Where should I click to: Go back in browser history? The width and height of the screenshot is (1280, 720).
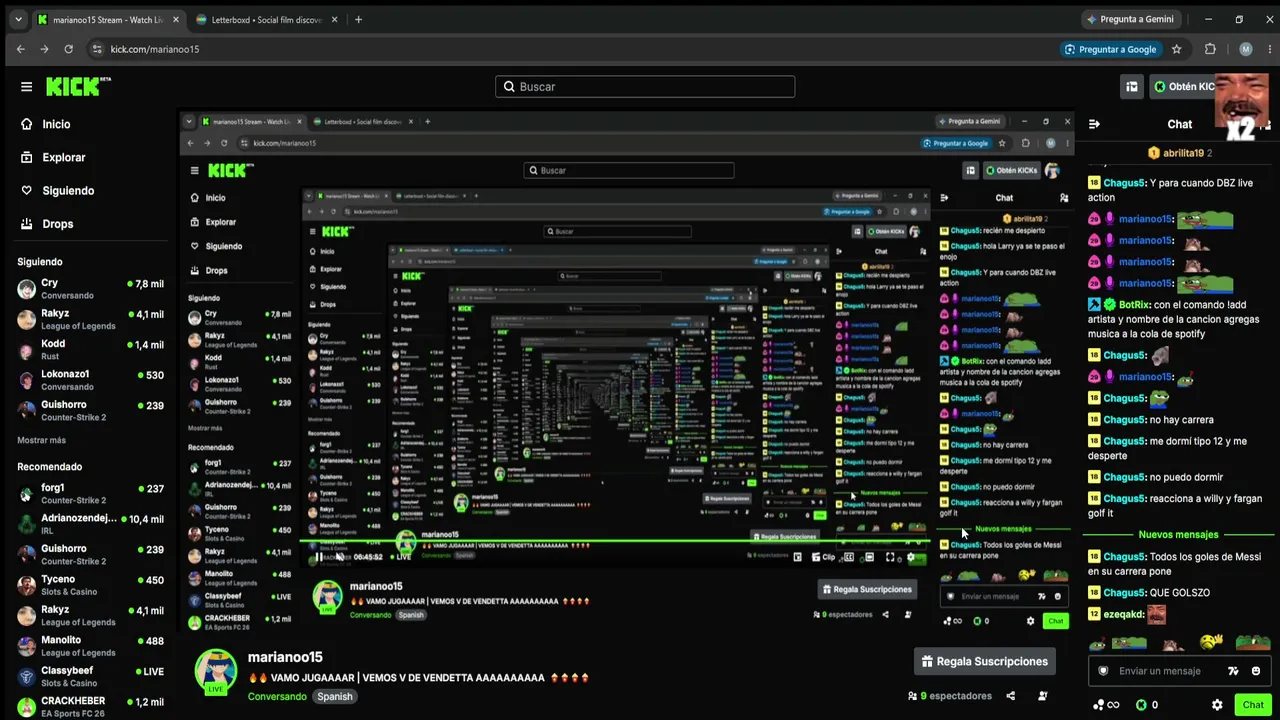tap(20, 49)
